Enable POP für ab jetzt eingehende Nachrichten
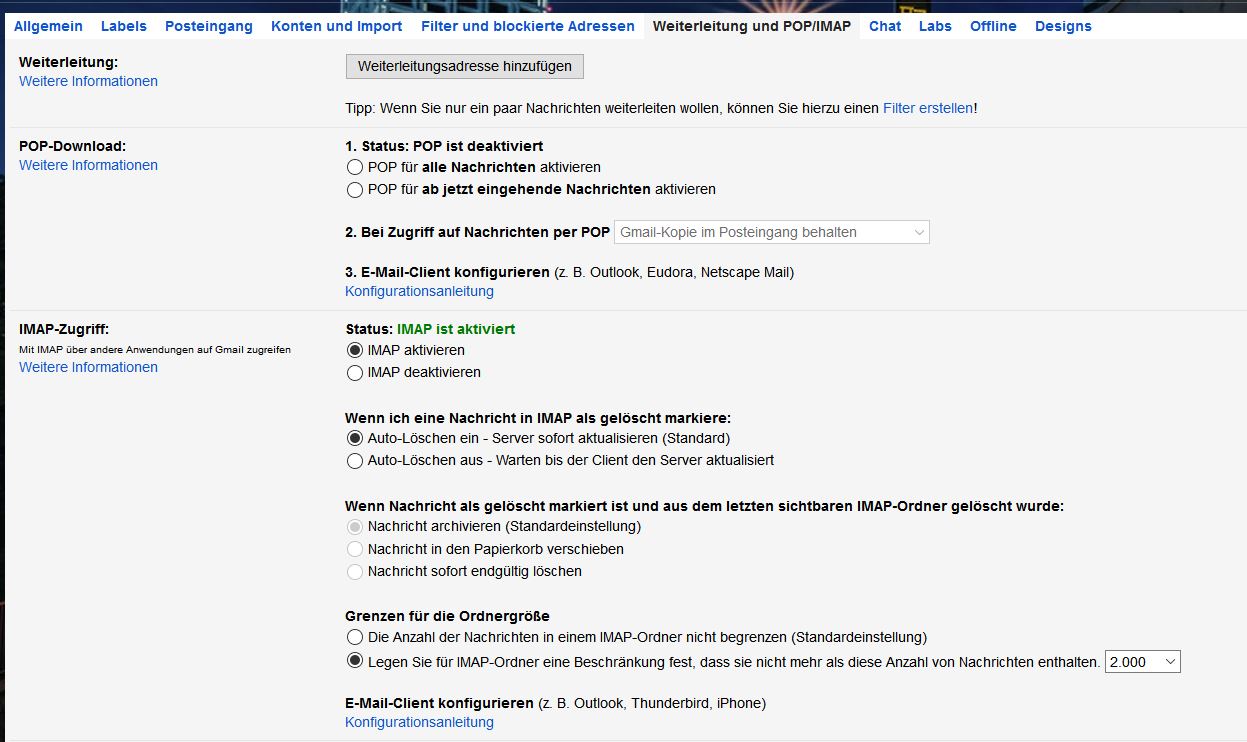 coord(354,189)
